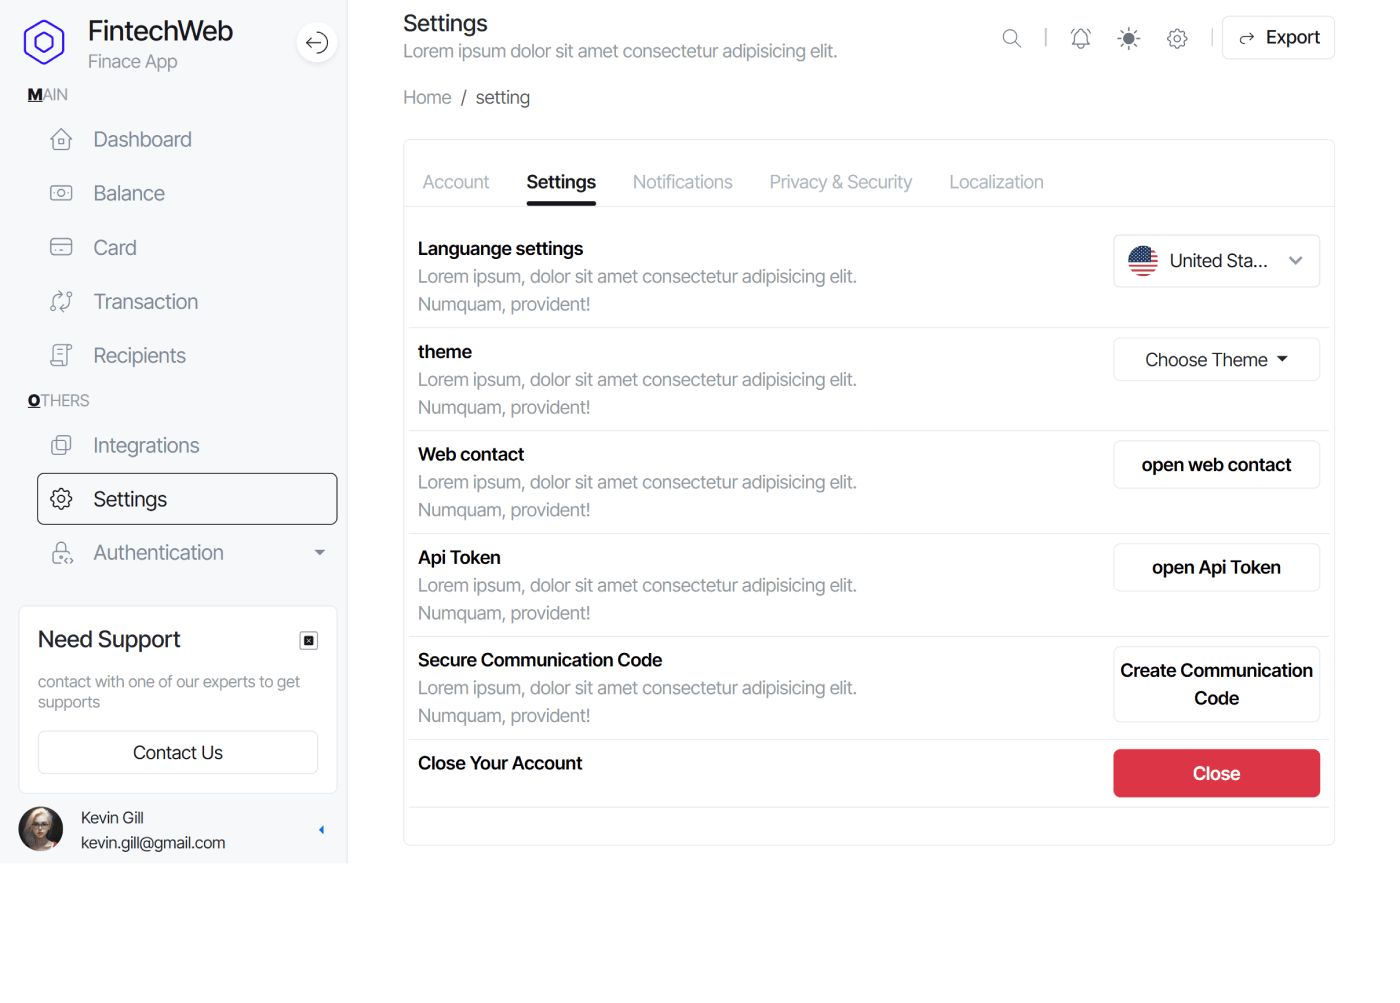Select the Settings tab
Screen dimensions: 1400x1003
(561, 182)
